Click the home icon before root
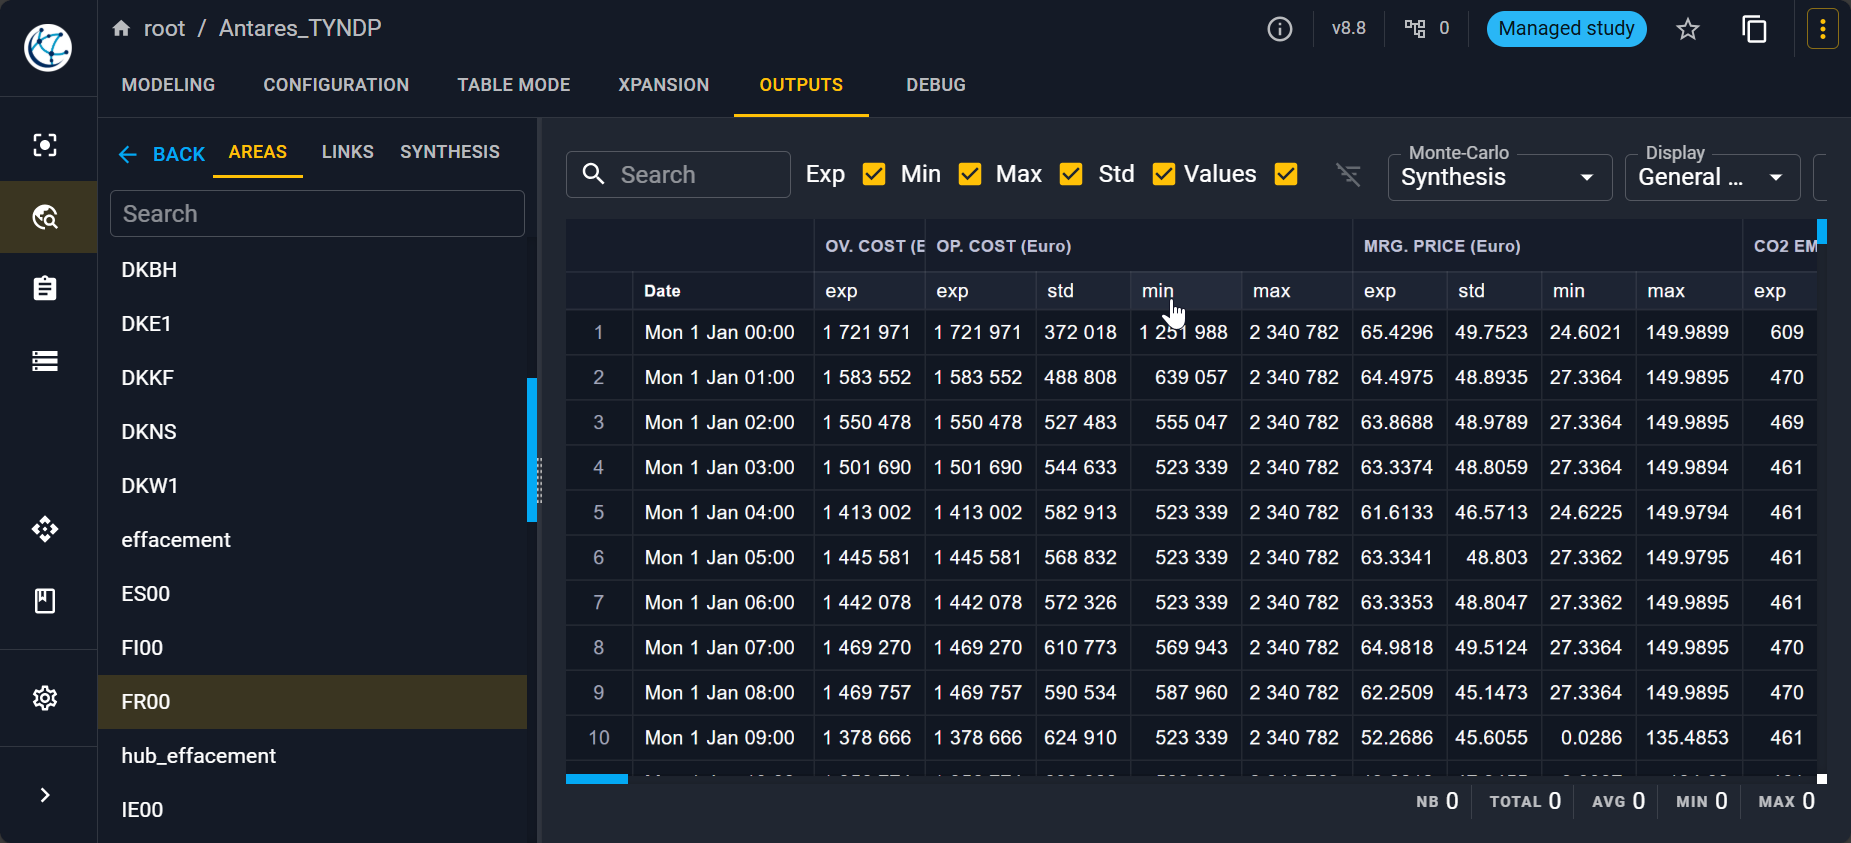1851x843 pixels. 121,28
